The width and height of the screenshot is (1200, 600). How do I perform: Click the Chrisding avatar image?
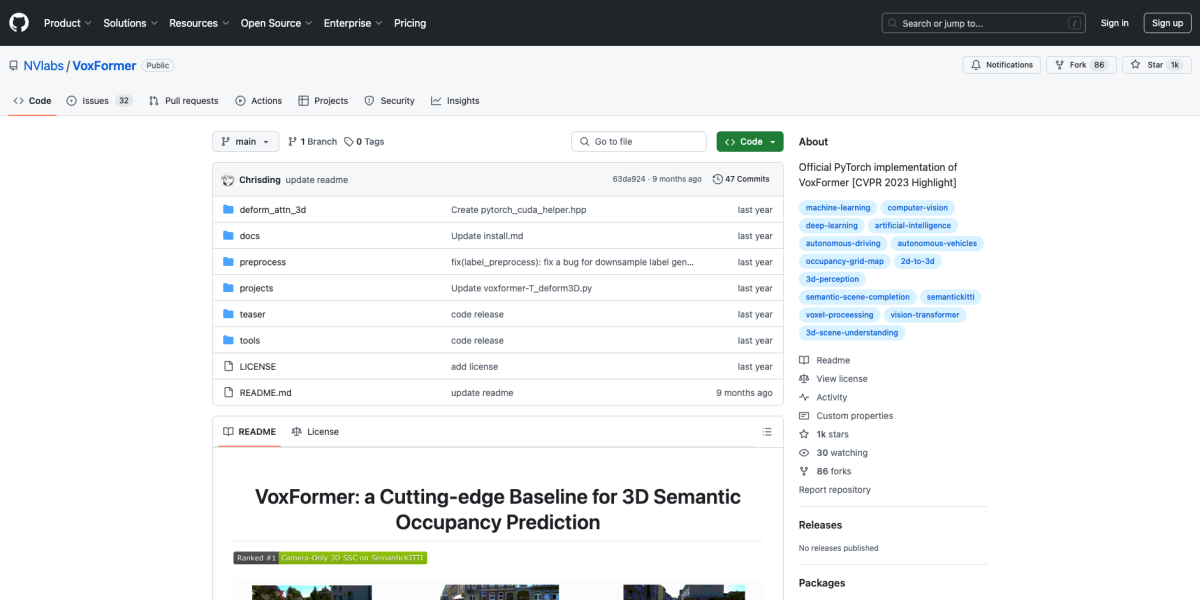(x=228, y=180)
